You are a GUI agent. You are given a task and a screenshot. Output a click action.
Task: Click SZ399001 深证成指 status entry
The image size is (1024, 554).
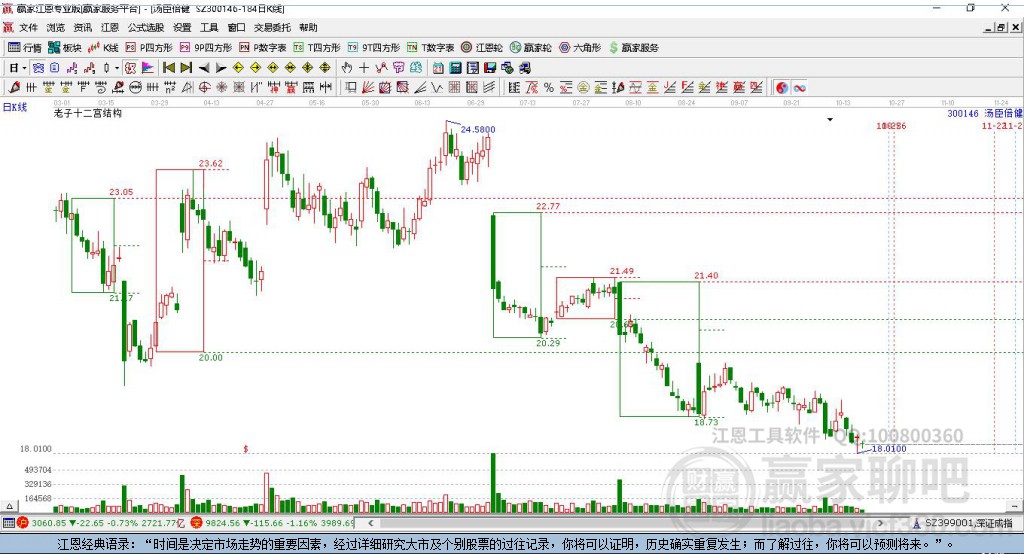click(x=963, y=523)
